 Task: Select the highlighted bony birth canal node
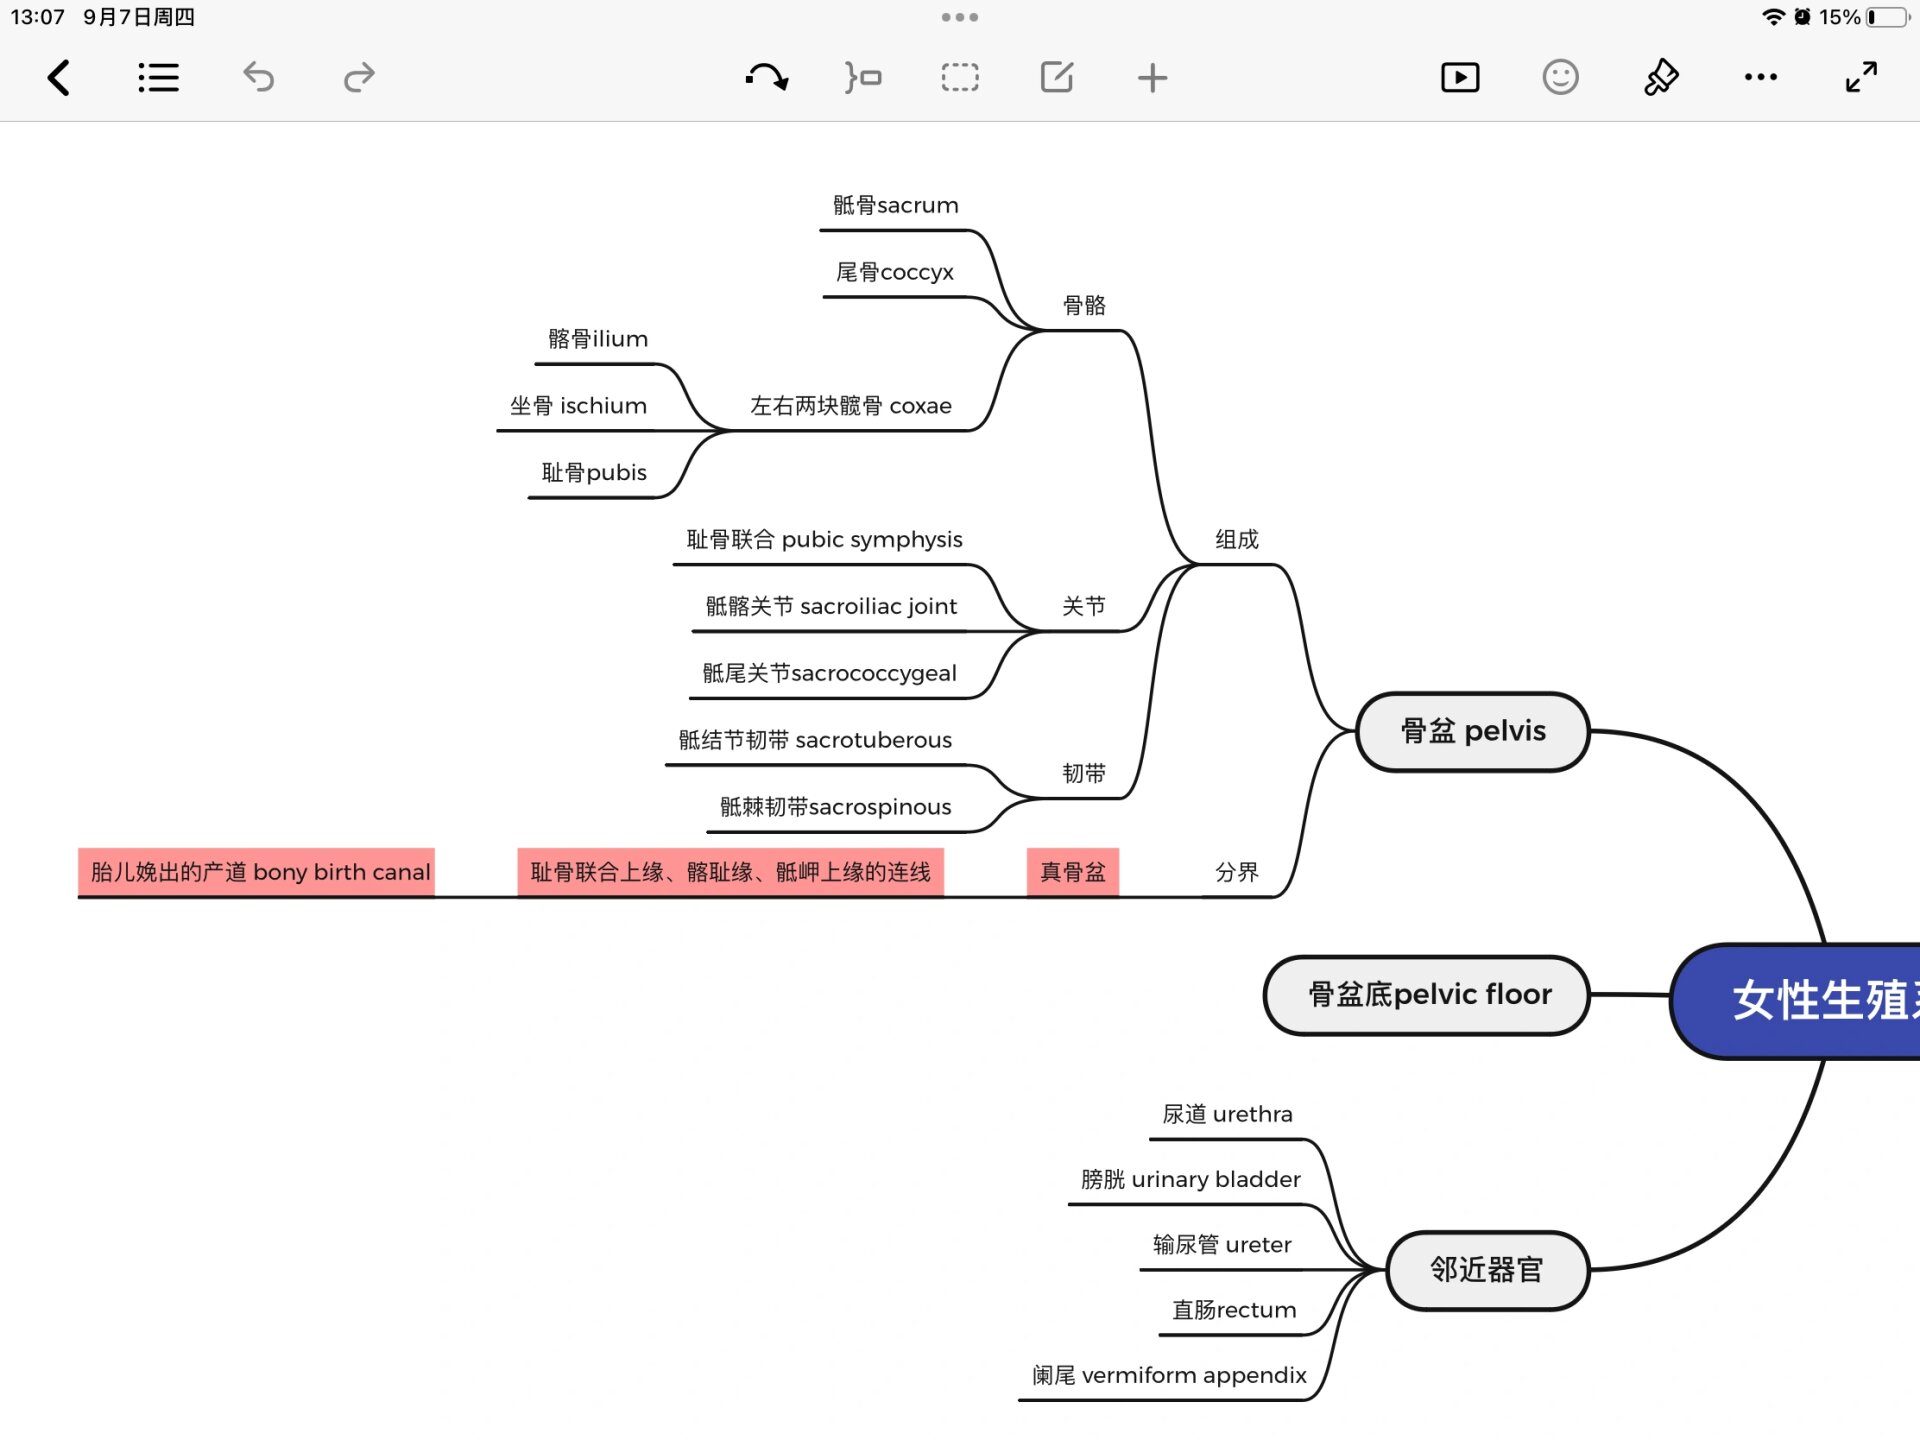click(x=257, y=872)
